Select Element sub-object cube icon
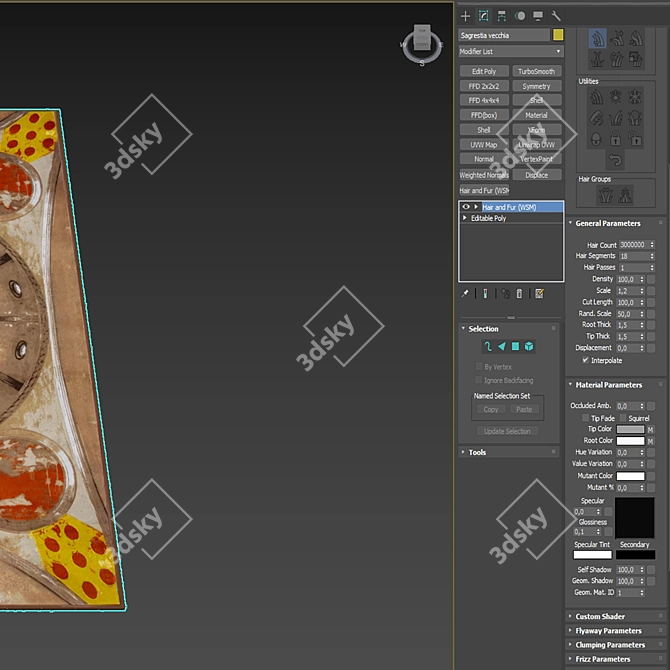The height and width of the screenshot is (670, 670). click(x=529, y=347)
